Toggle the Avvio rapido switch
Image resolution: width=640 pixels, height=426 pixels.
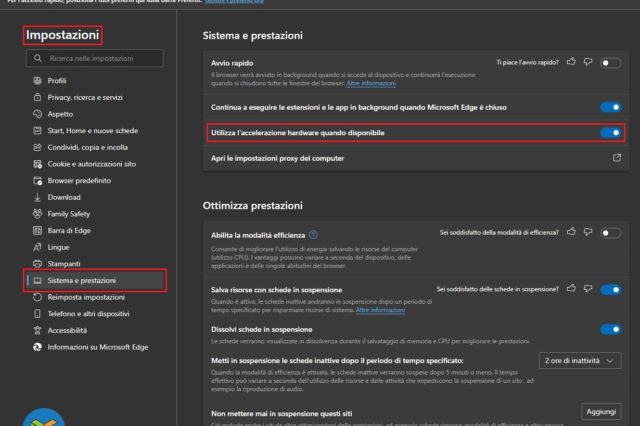click(610, 62)
